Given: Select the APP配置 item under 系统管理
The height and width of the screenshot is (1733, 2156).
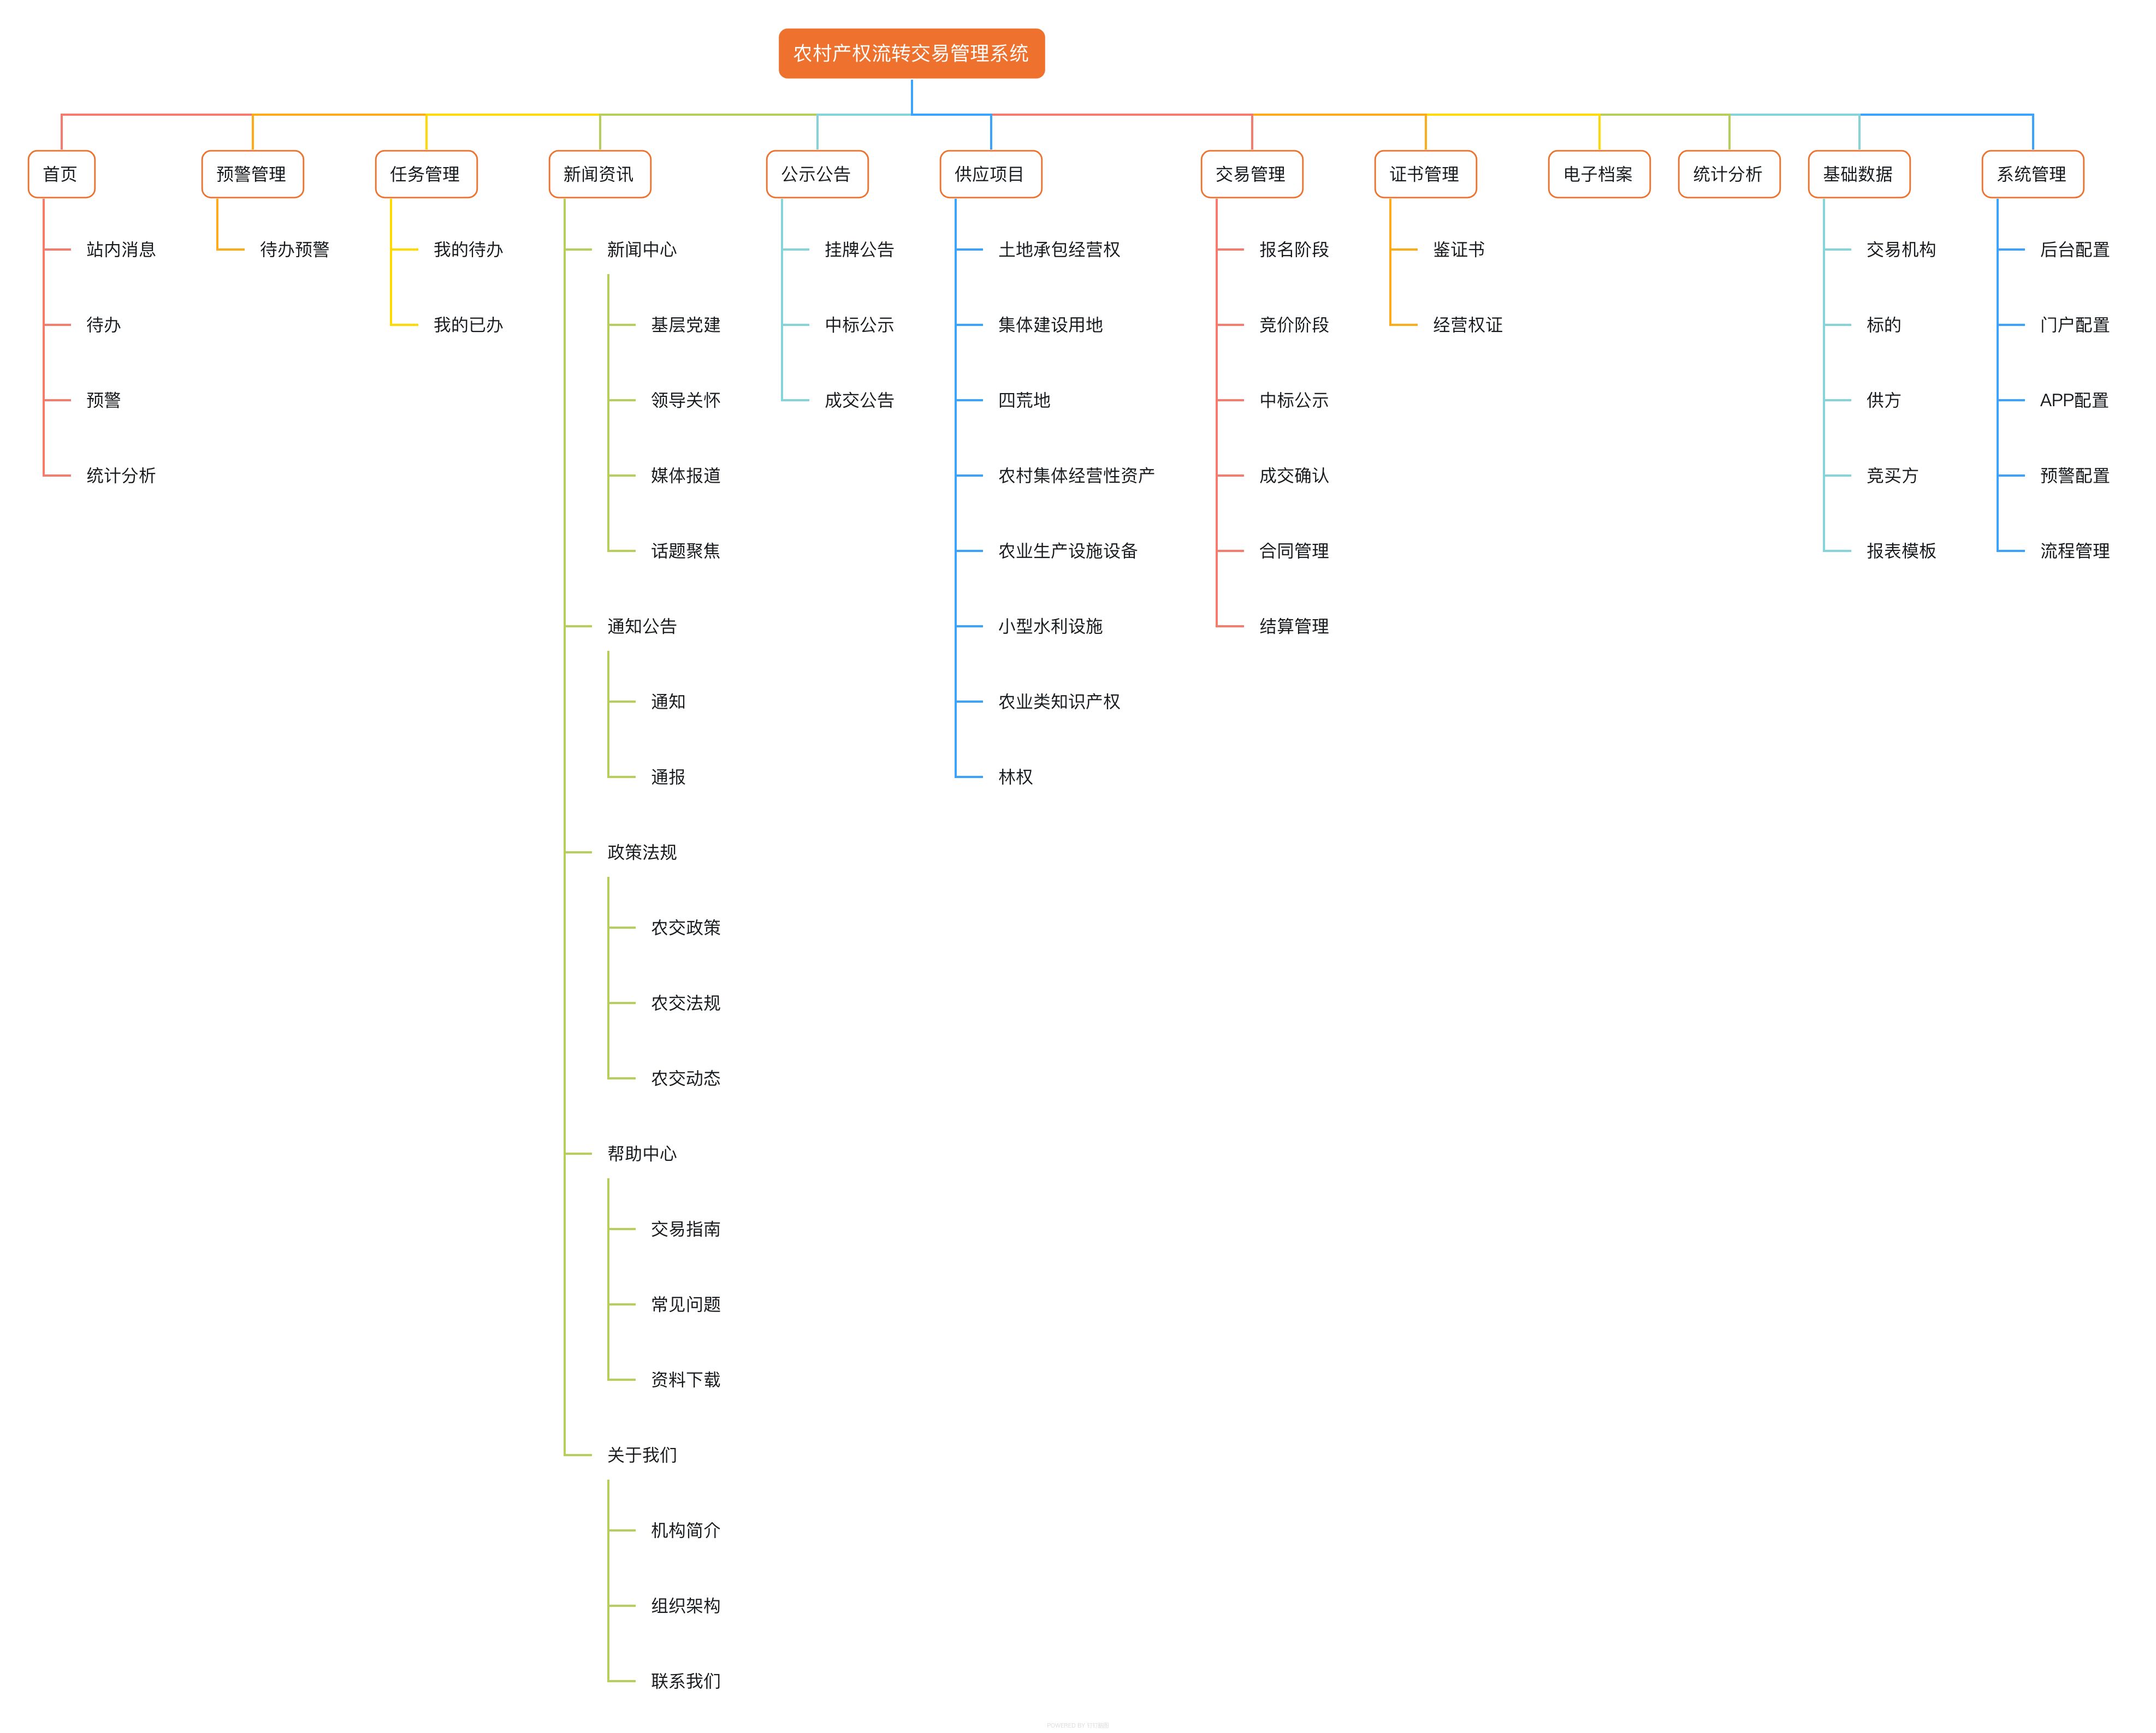Looking at the screenshot, I should tap(2074, 400).
